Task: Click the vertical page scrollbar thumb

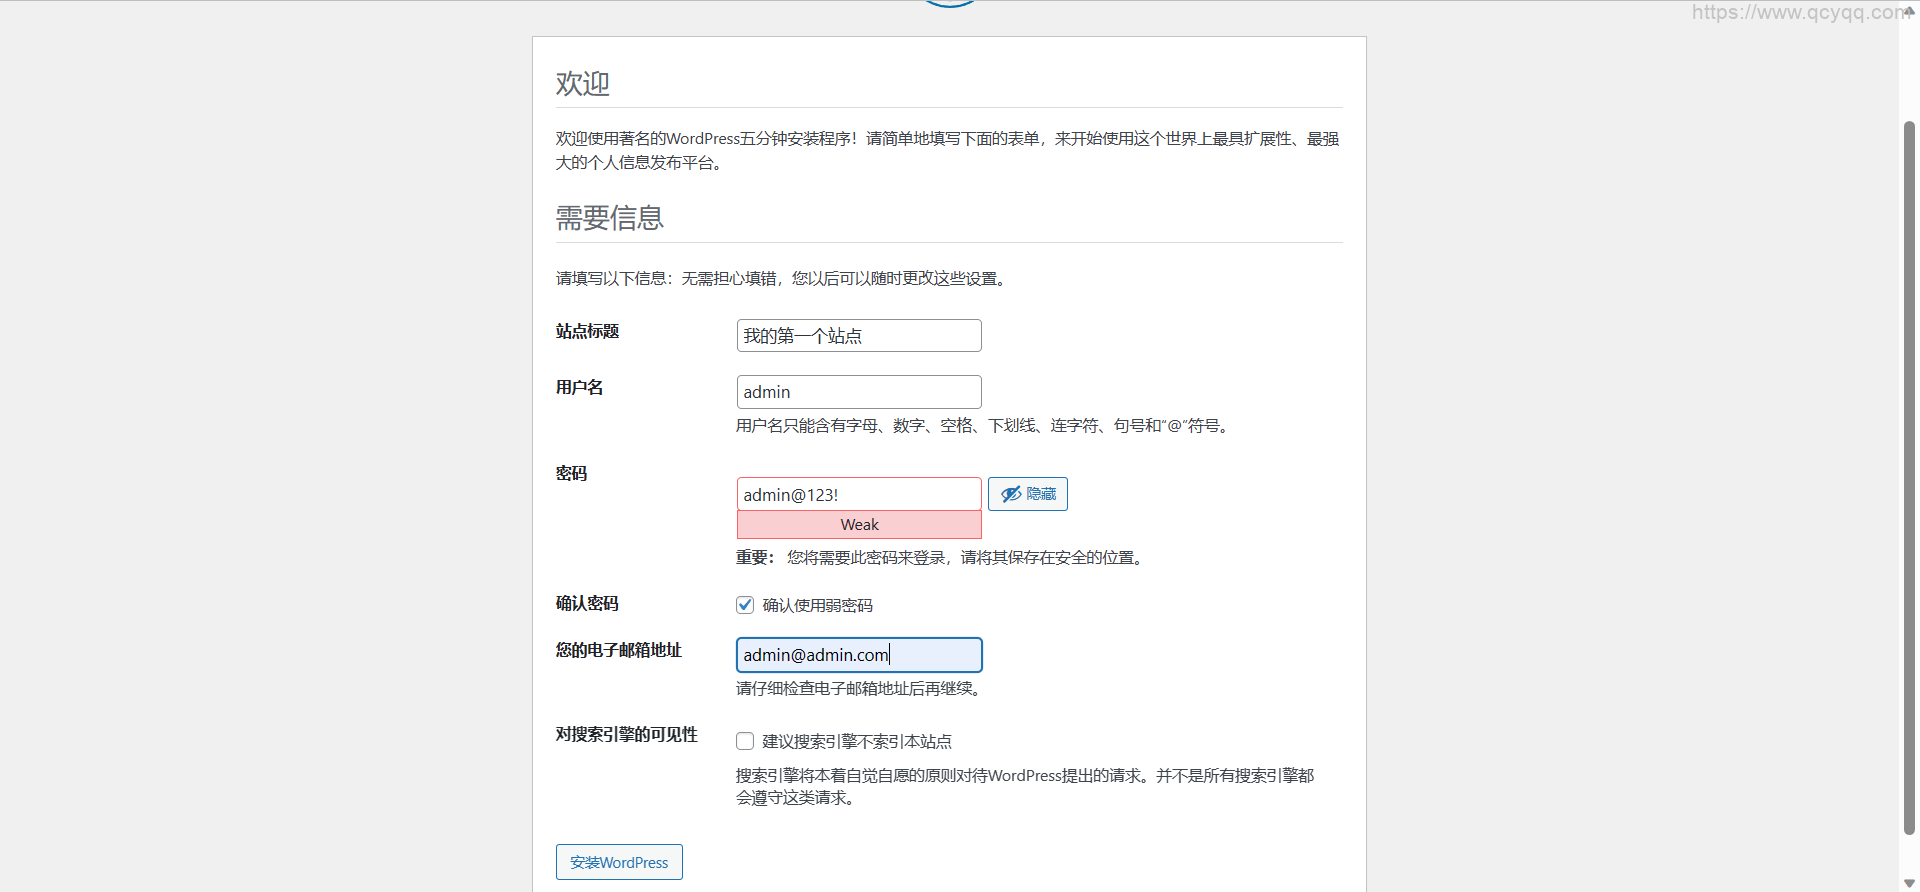Action: [x=1908, y=475]
